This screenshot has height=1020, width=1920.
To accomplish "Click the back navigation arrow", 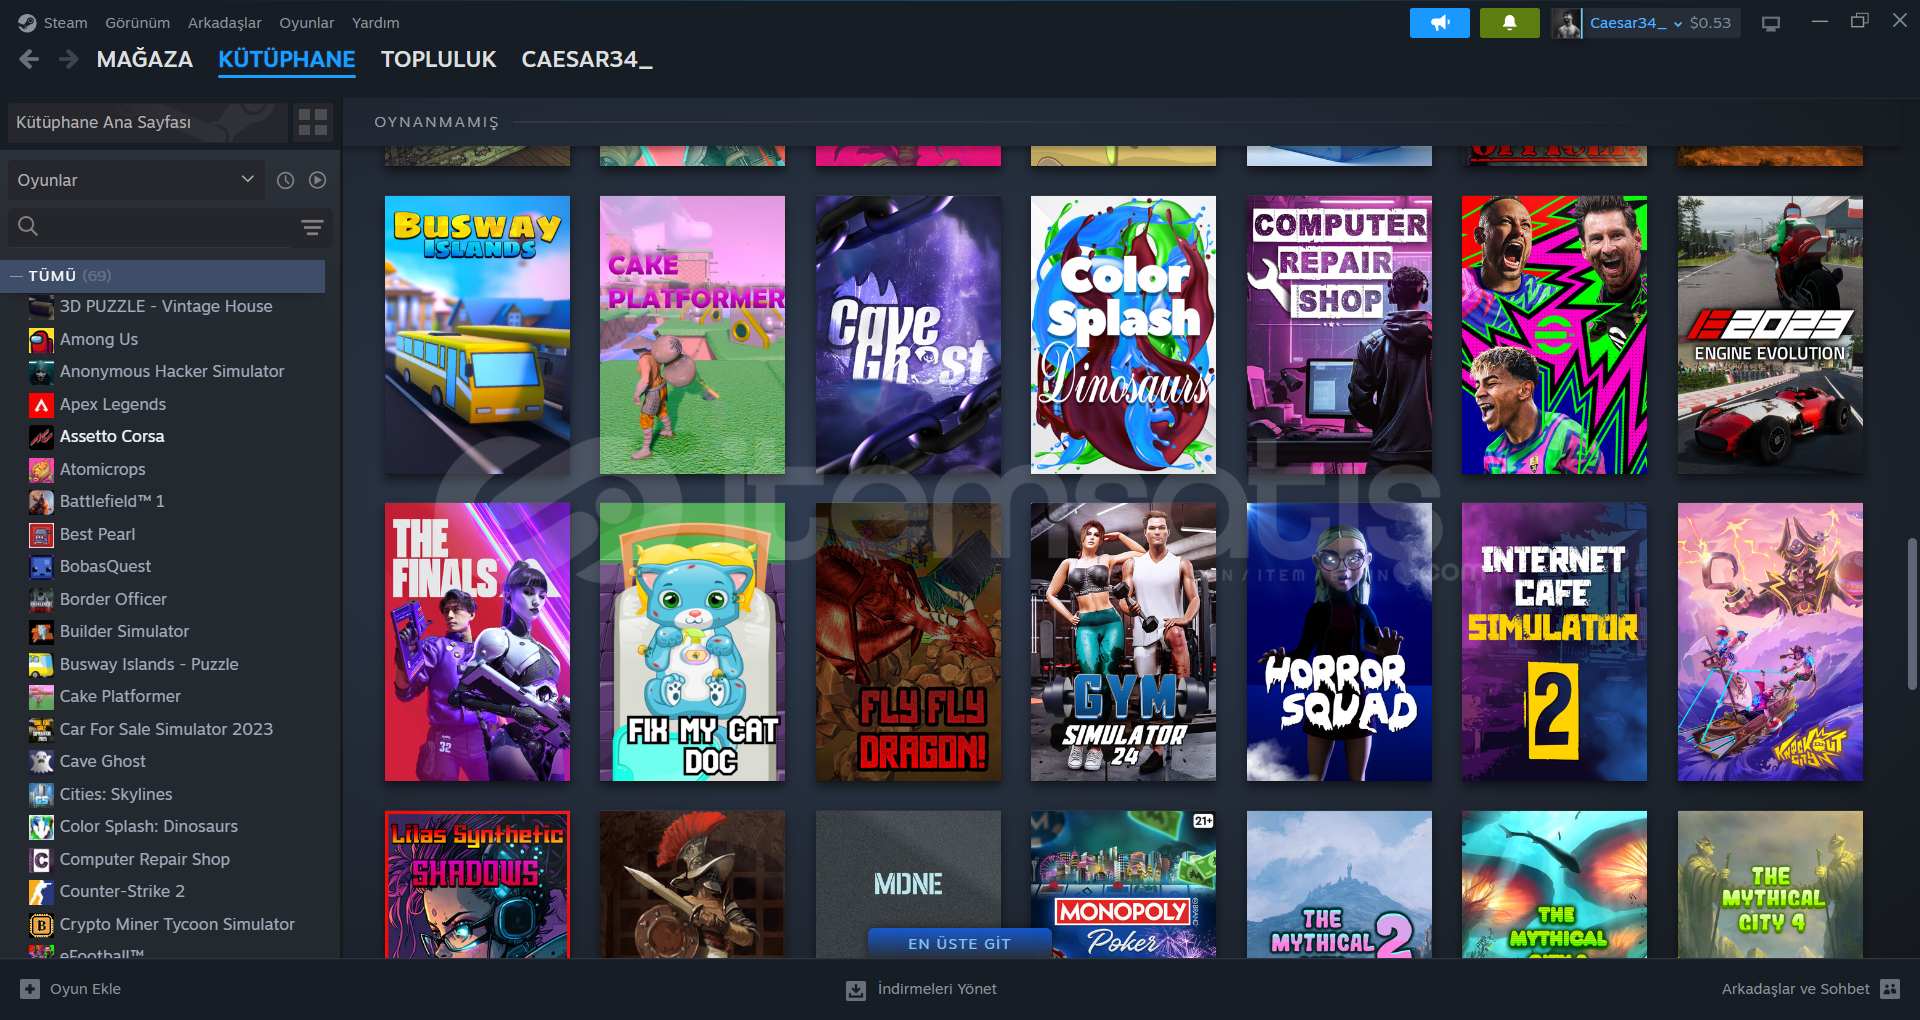I will click(29, 60).
